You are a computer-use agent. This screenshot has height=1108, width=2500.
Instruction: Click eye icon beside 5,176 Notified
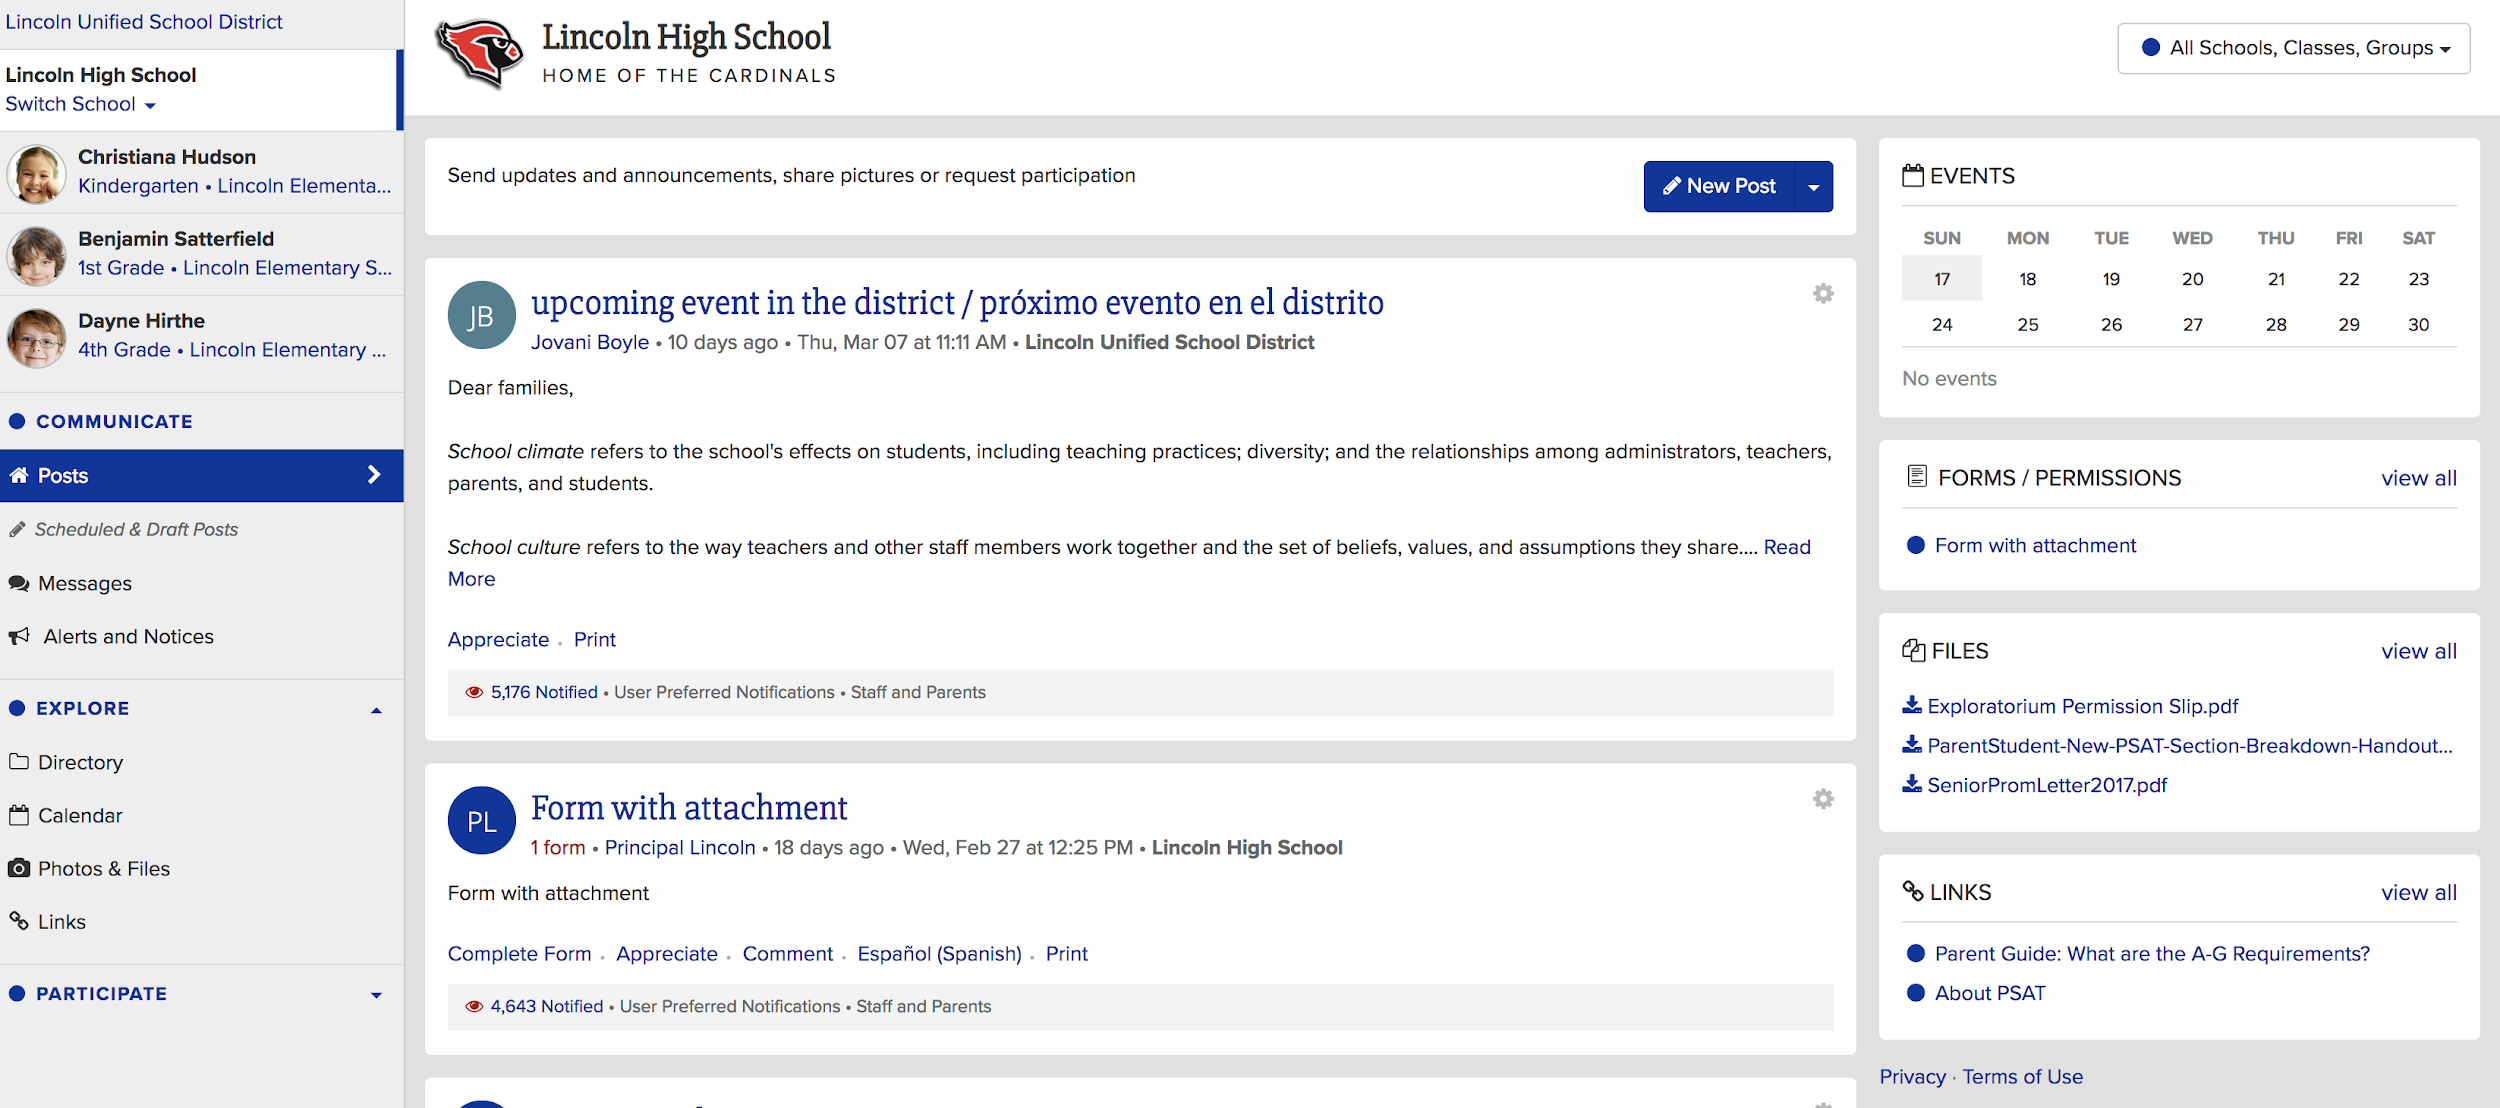pos(474,692)
